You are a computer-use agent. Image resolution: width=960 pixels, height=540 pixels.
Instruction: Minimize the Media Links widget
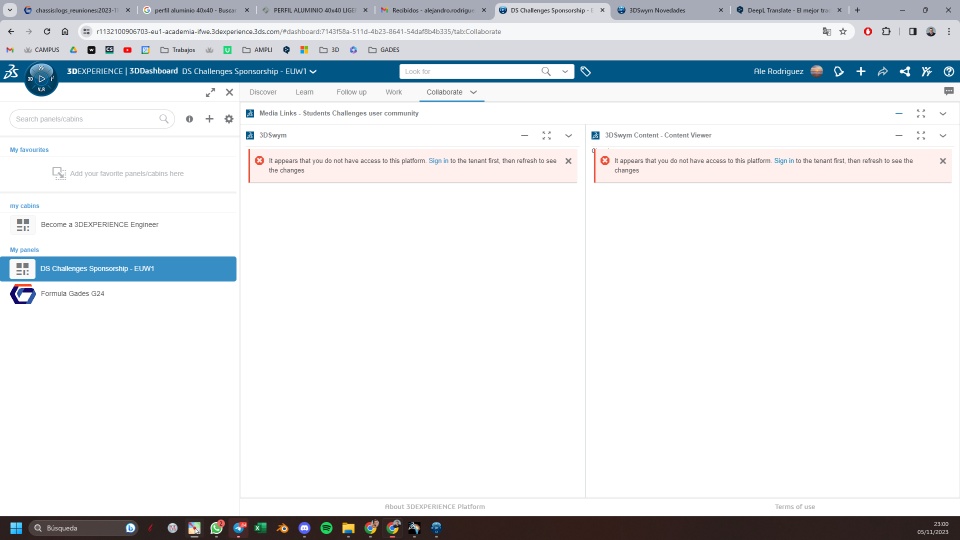(899, 113)
